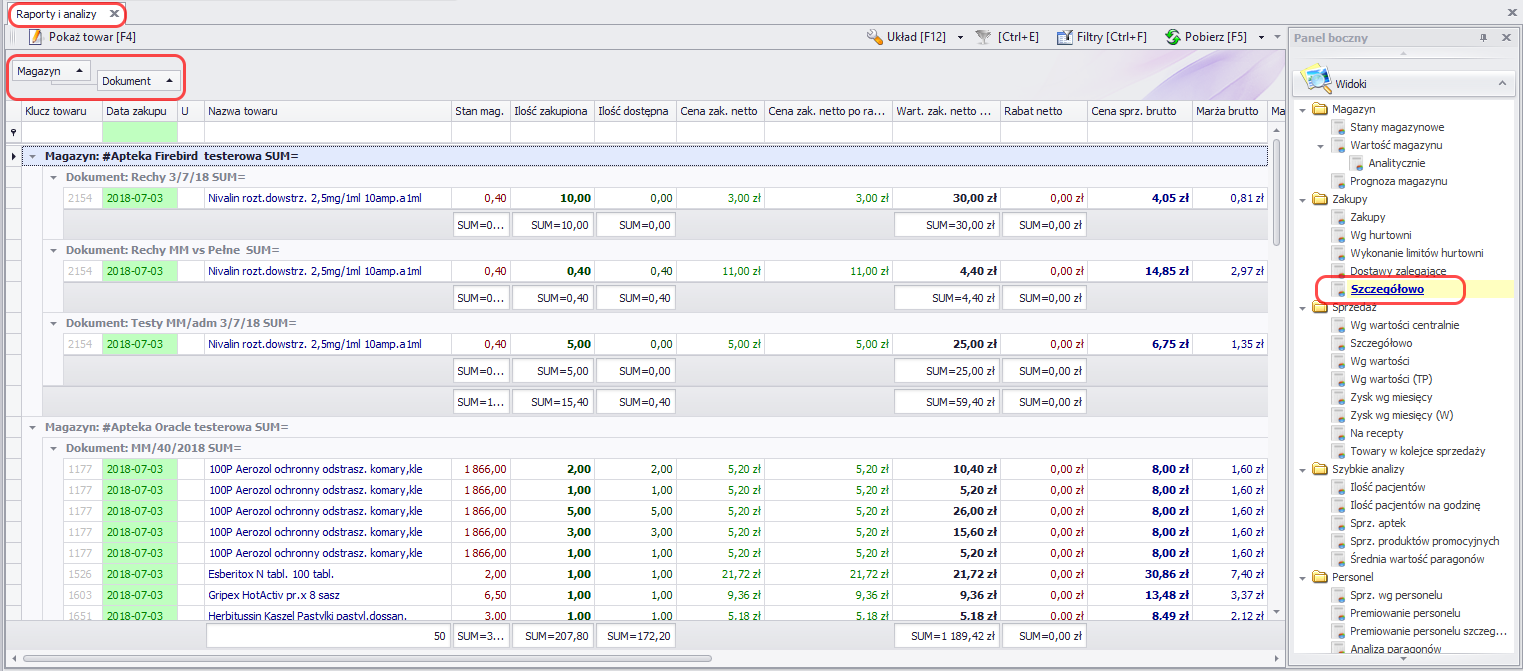The width and height of the screenshot is (1523, 671).
Task: Collapse the #Apteka Firebird testerowa group
Action: [x=32, y=156]
